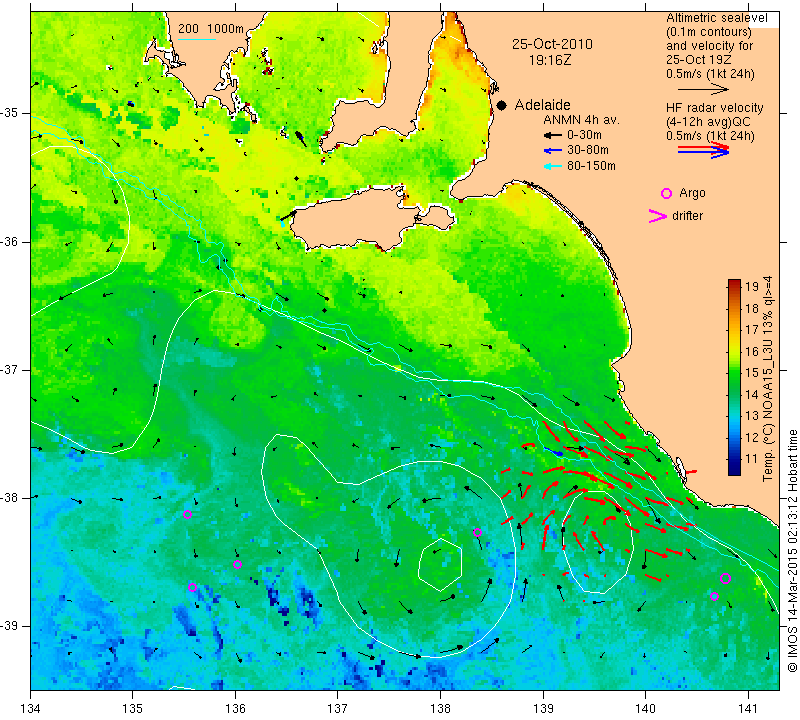Click the cyan line under 200 1000m
This screenshot has height=720, width=800.
click(x=197, y=39)
